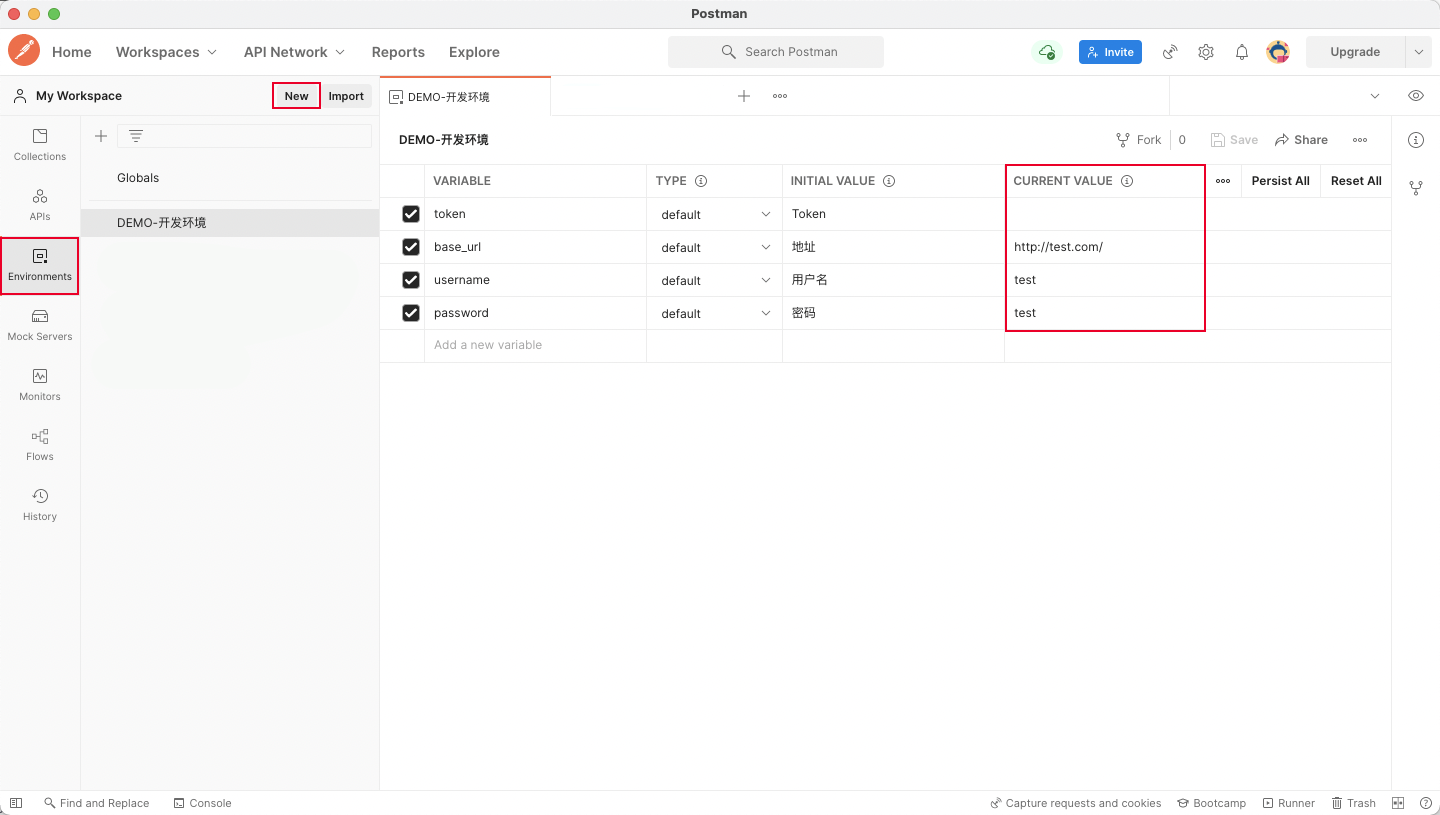Open the environment info icon on right sidebar
The width and height of the screenshot is (1440, 815).
[1416, 140]
